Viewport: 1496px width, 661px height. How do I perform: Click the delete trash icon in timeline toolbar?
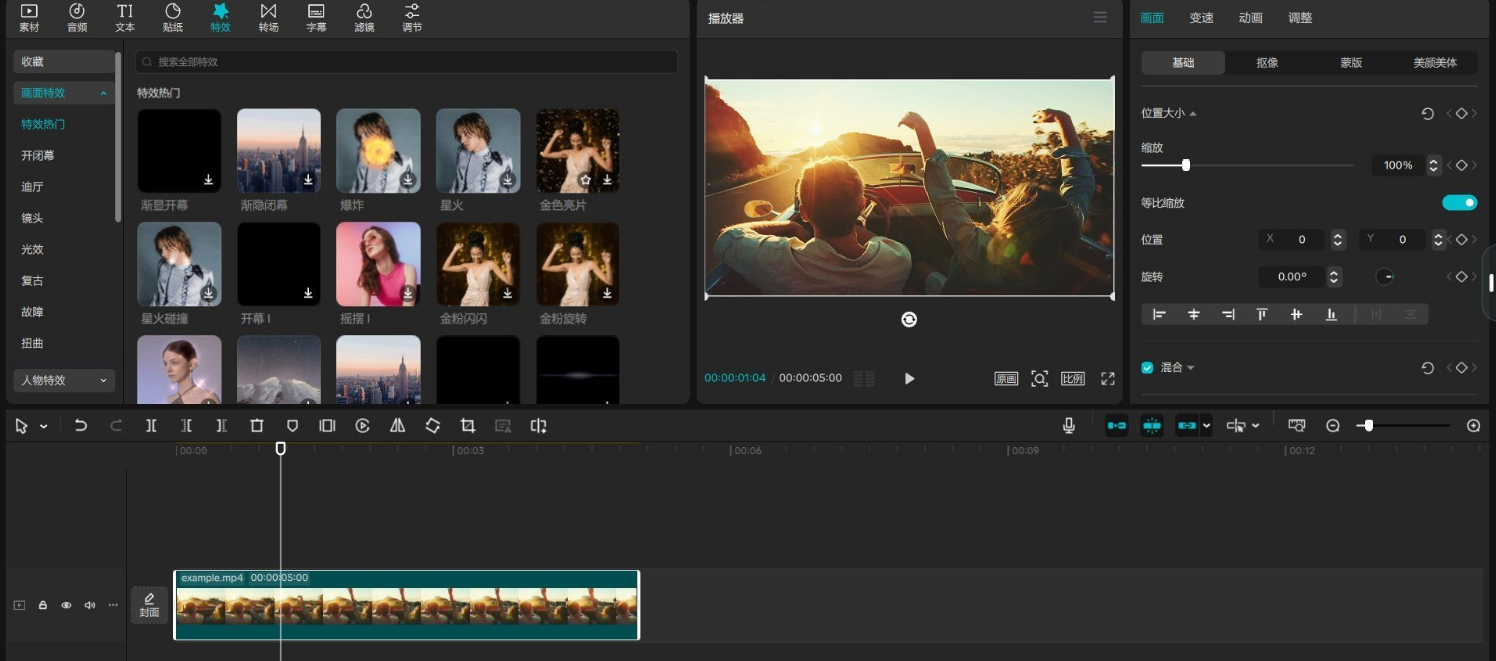tap(257, 426)
